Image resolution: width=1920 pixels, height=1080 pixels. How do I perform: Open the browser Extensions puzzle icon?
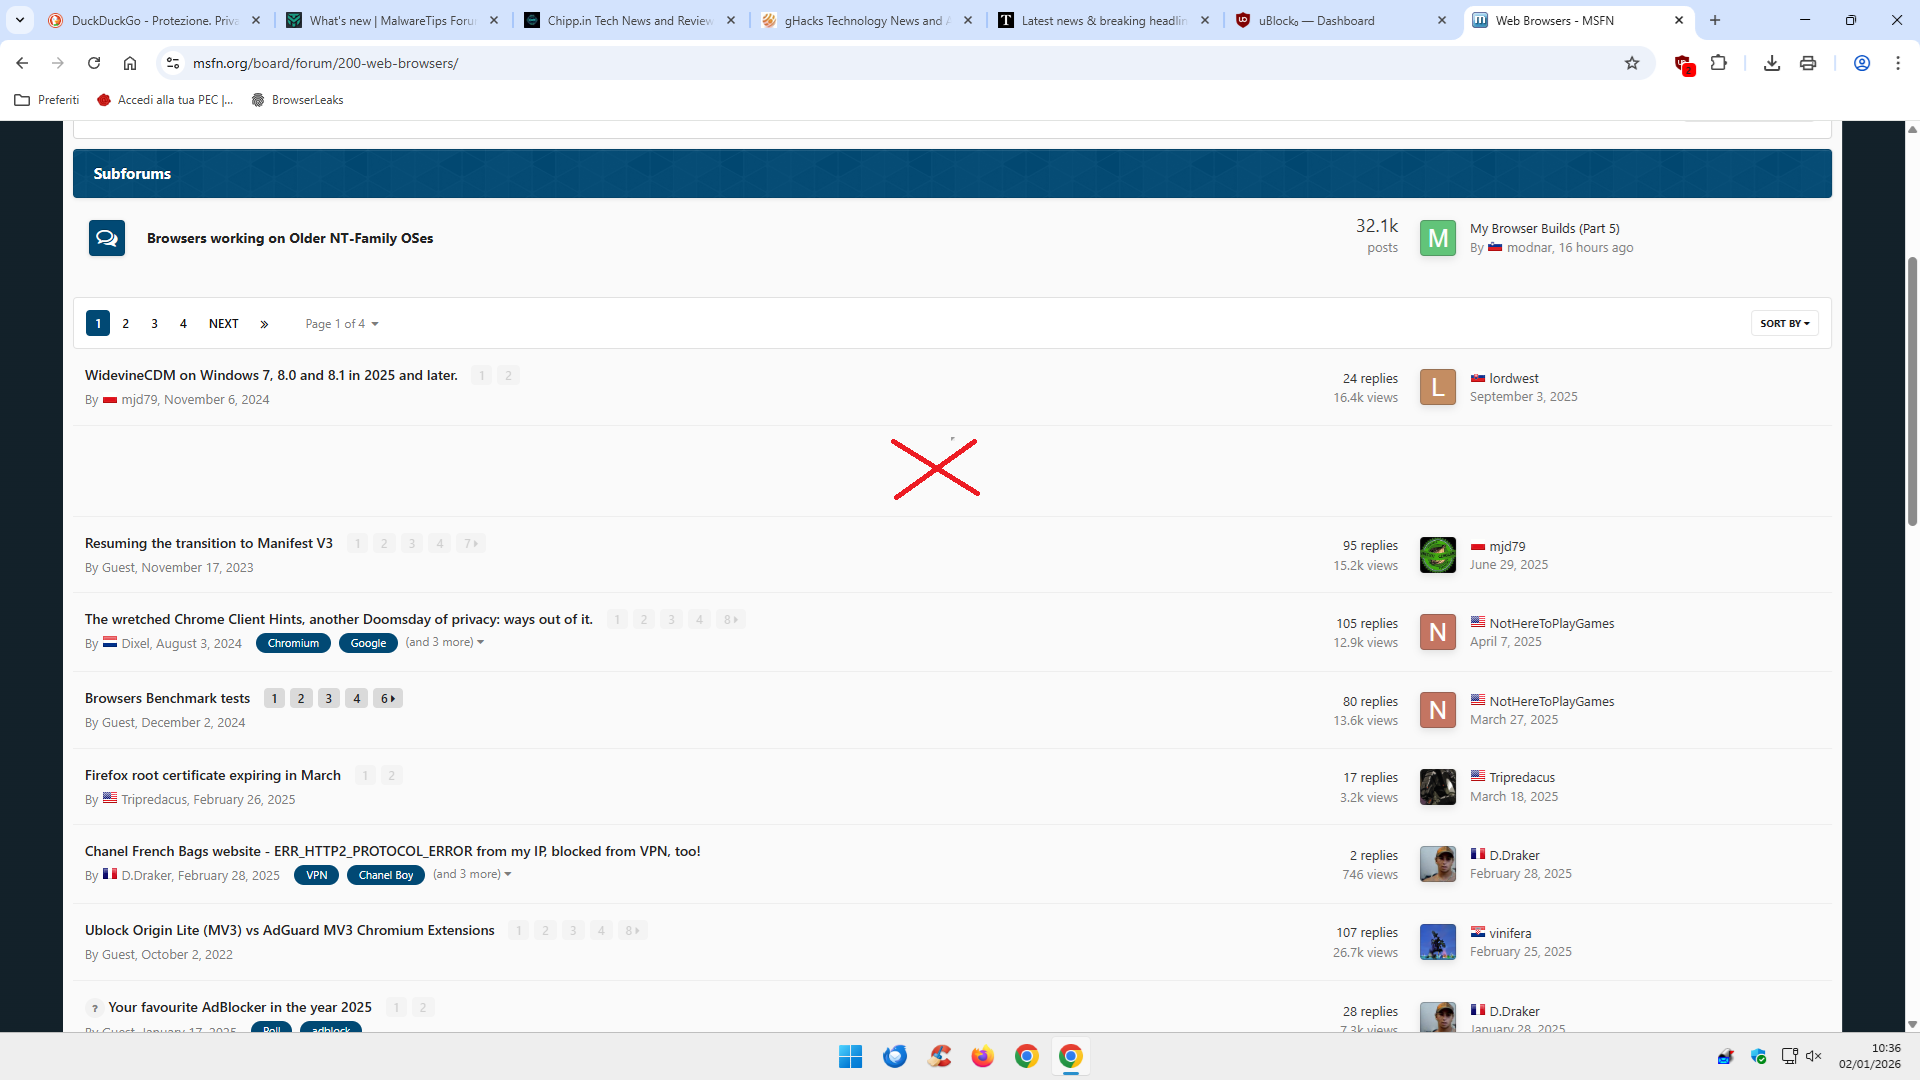pos(1719,63)
